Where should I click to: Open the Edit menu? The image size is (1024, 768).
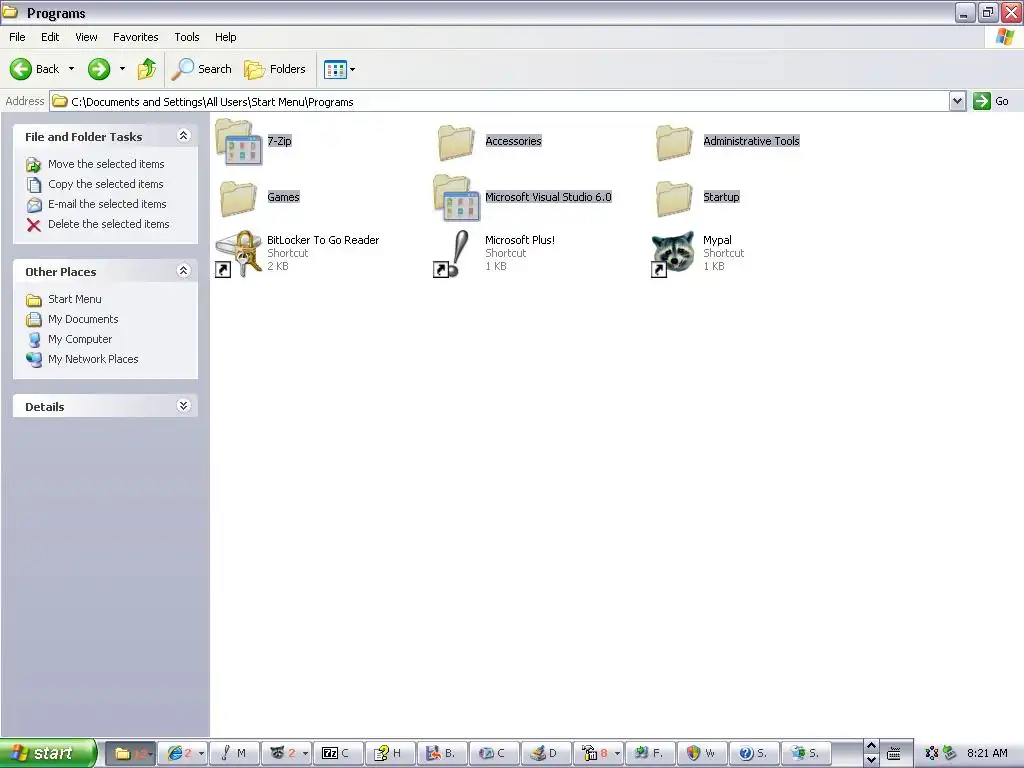click(50, 37)
